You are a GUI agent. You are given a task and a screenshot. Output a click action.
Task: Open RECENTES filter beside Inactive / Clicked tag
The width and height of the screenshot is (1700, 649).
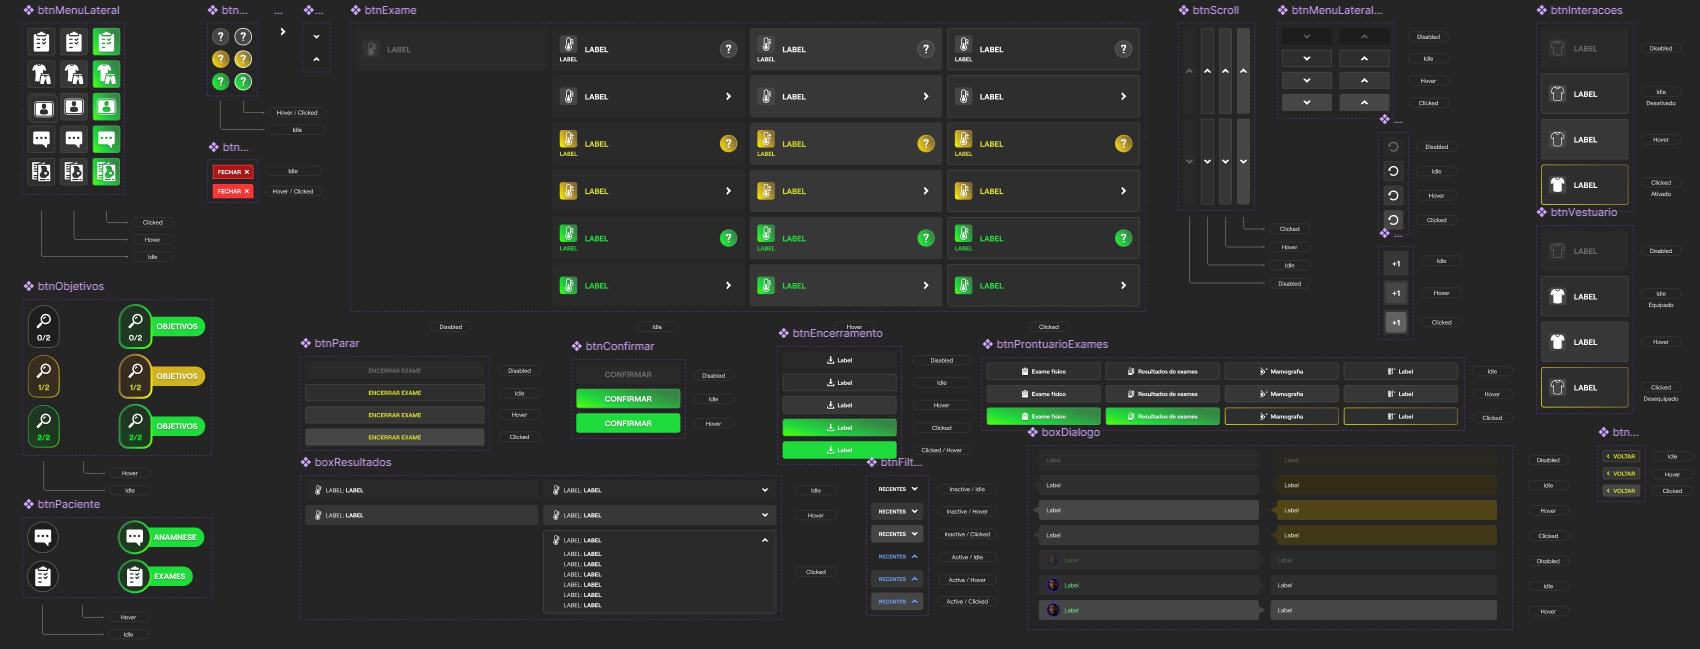click(x=897, y=534)
